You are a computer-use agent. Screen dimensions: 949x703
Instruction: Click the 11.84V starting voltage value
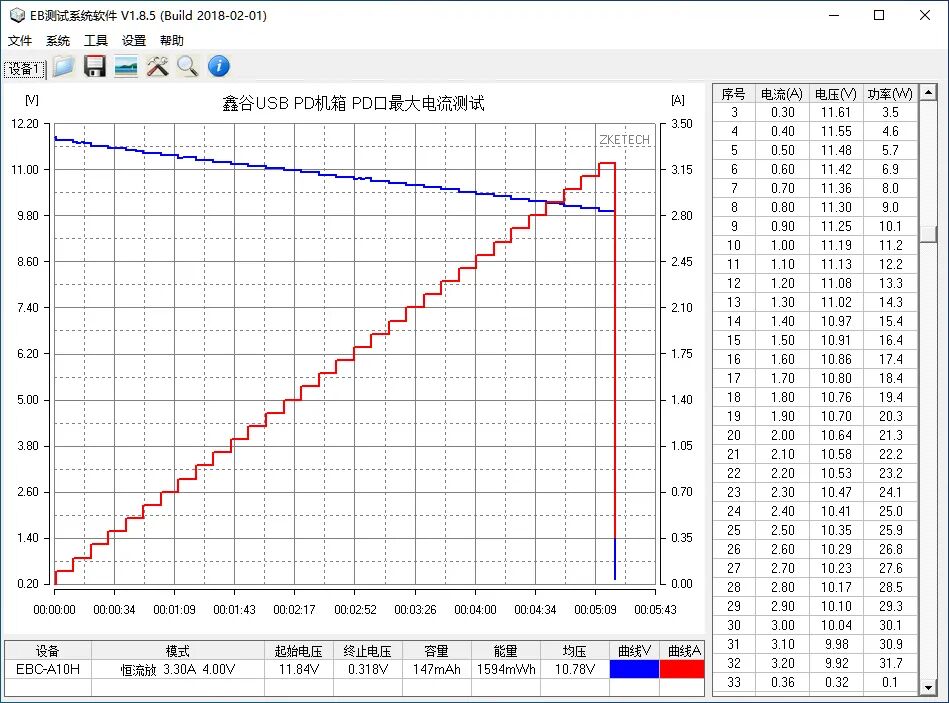[298, 669]
